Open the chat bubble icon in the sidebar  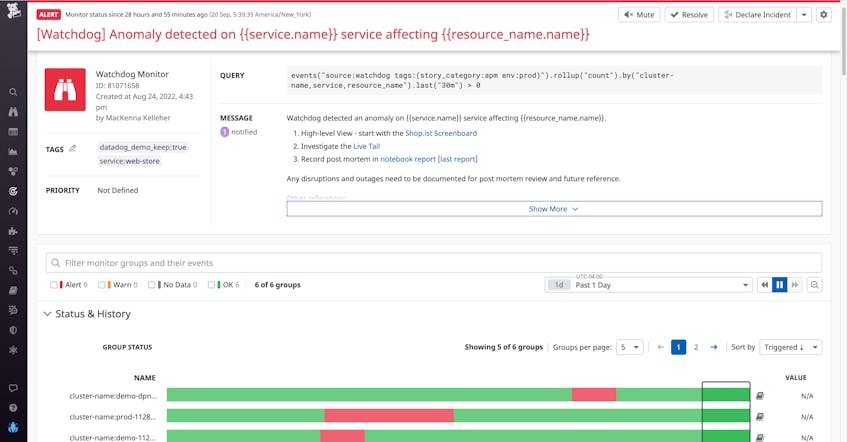pos(13,388)
